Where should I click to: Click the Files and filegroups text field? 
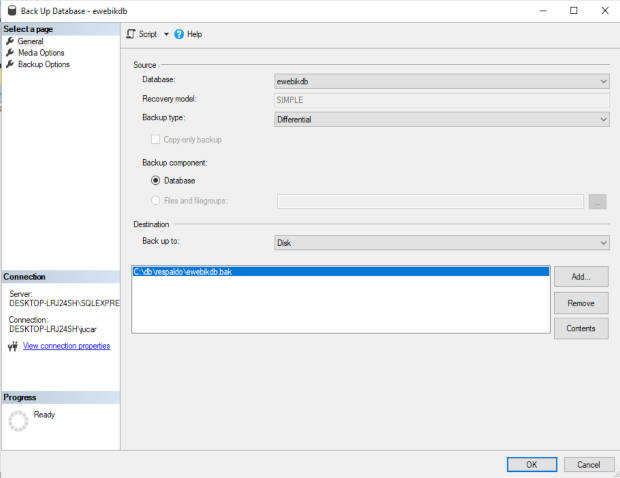430,201
